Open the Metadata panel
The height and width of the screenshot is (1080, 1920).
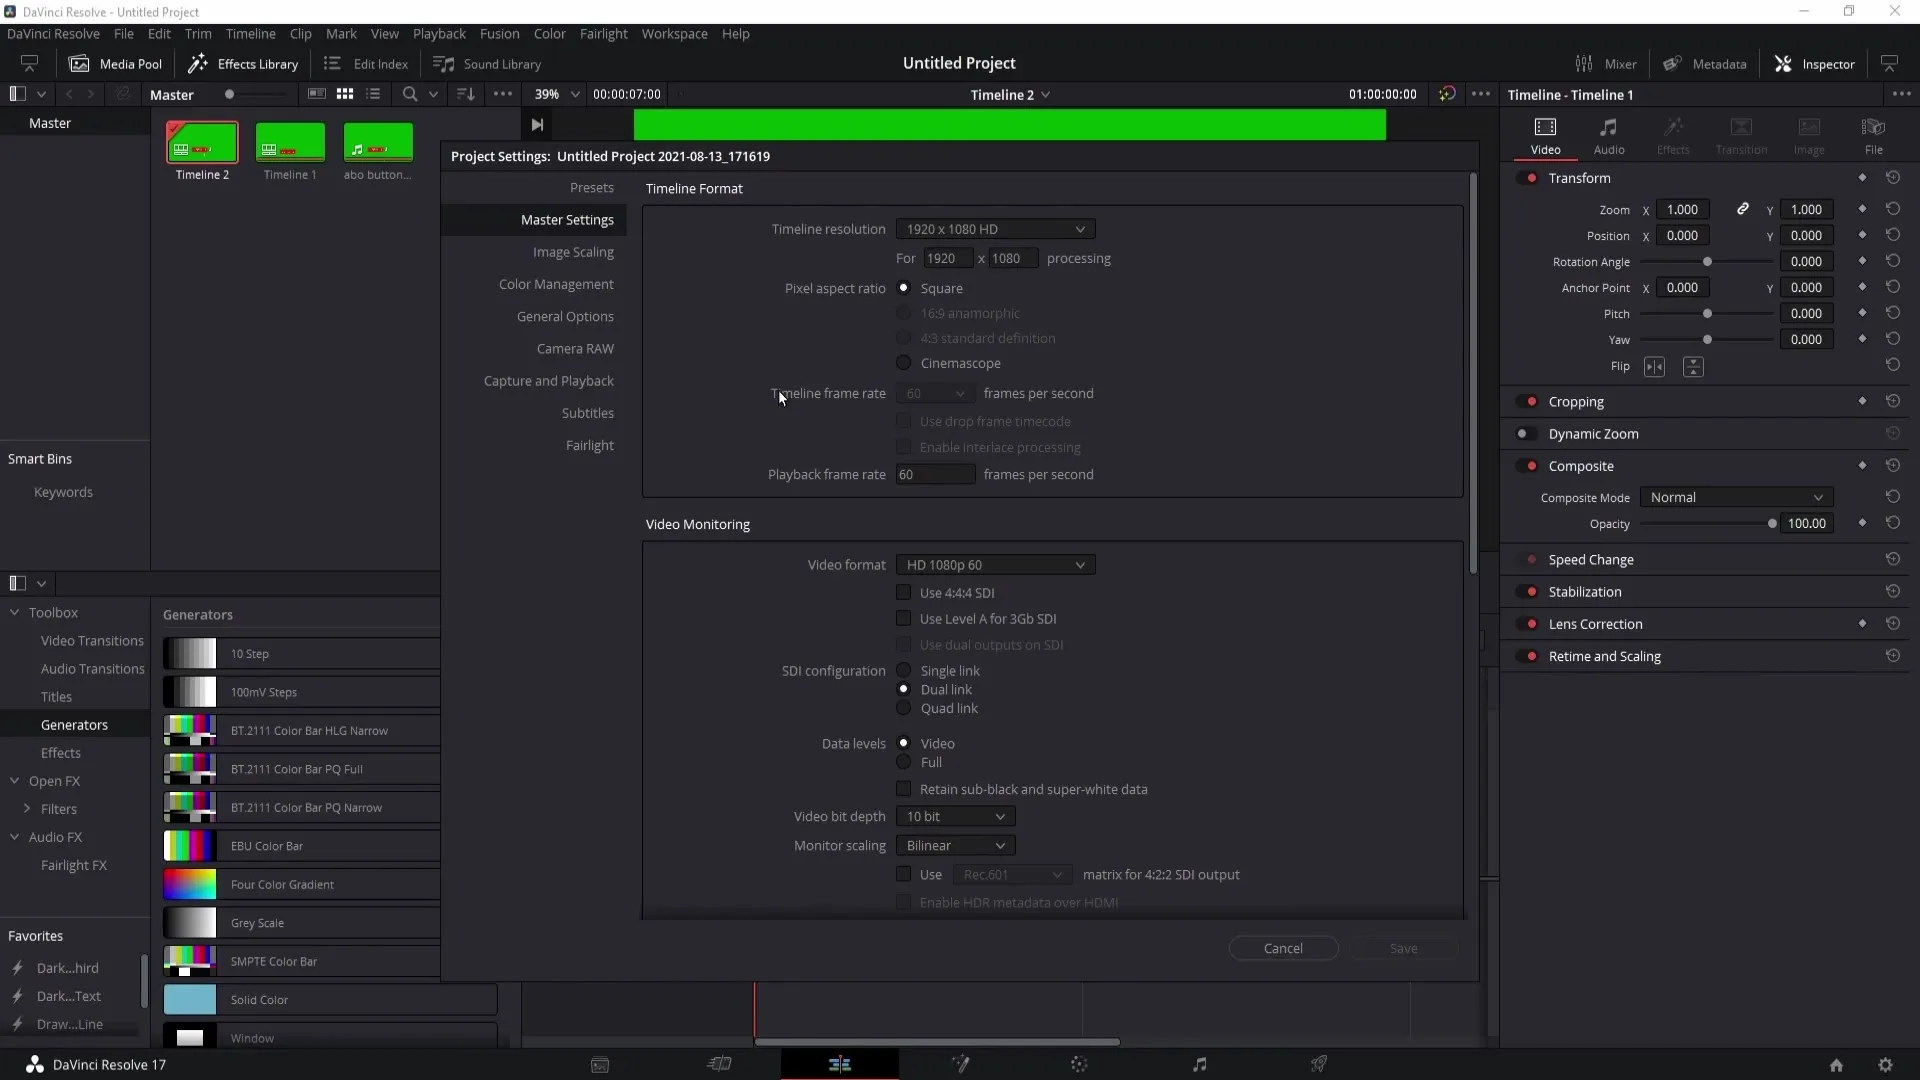pyautogui.click(x=1709, y=63)
